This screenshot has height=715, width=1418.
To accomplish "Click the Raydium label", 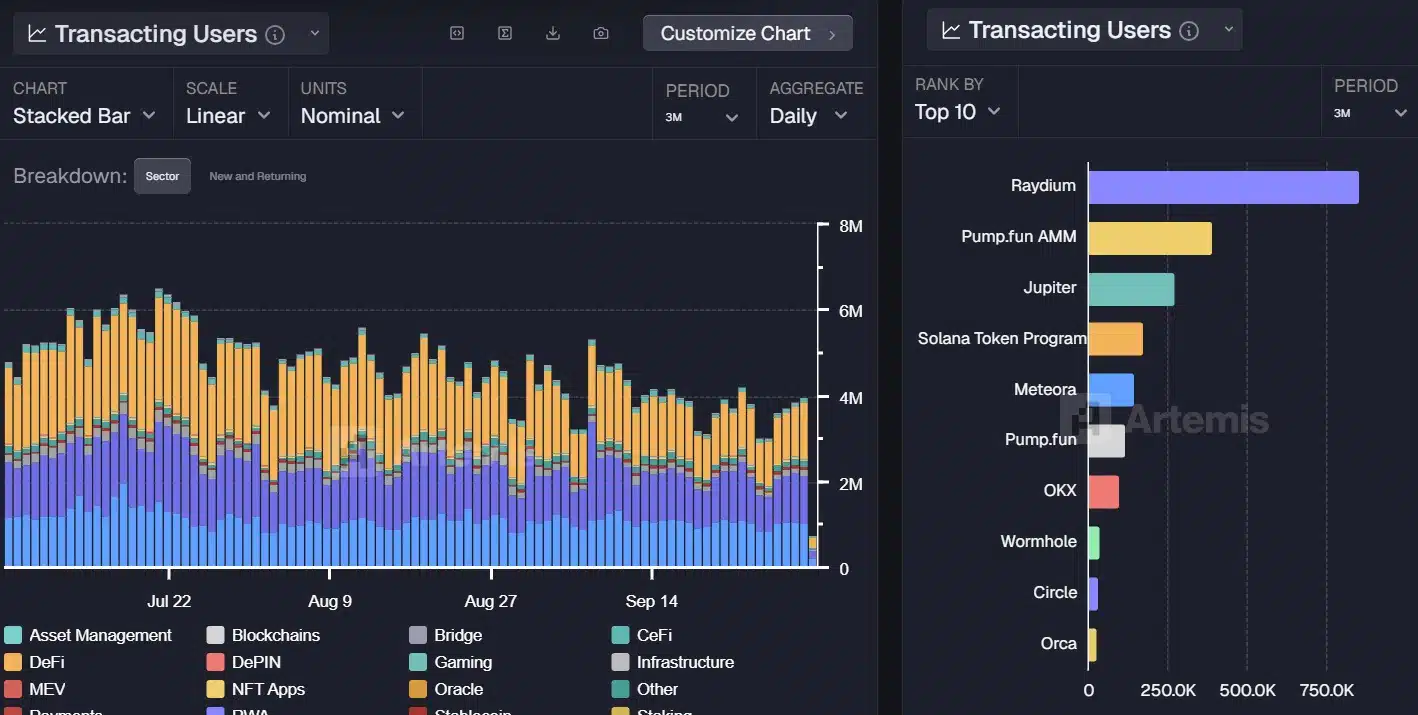I will (x=1043, y=186).
